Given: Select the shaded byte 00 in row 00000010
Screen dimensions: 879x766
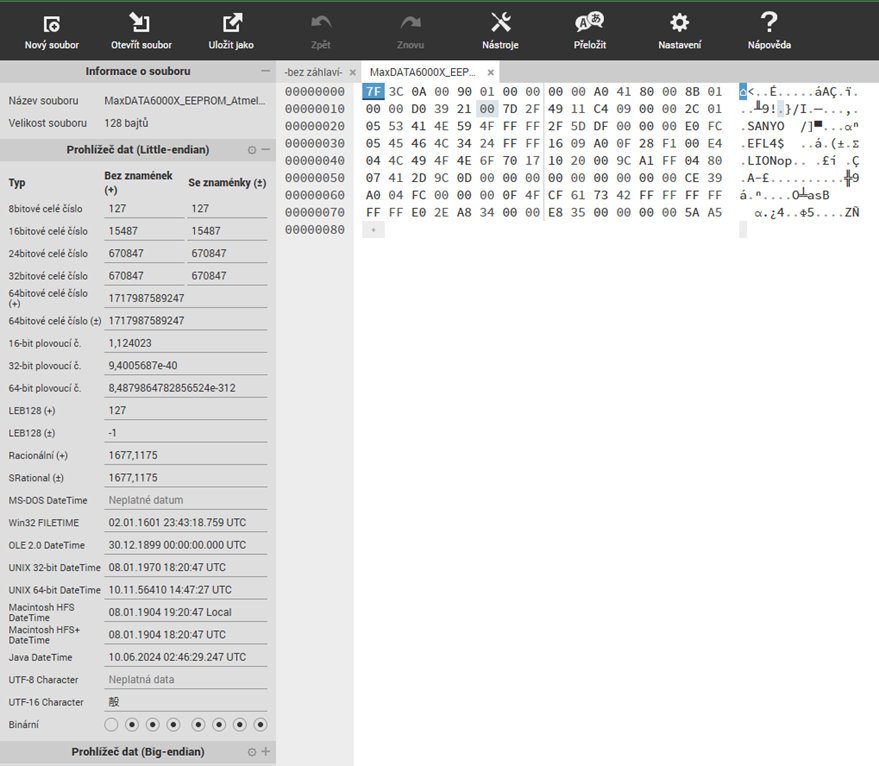Looking at the screenshot, I should pyautogui.click(x=487, y=109).
